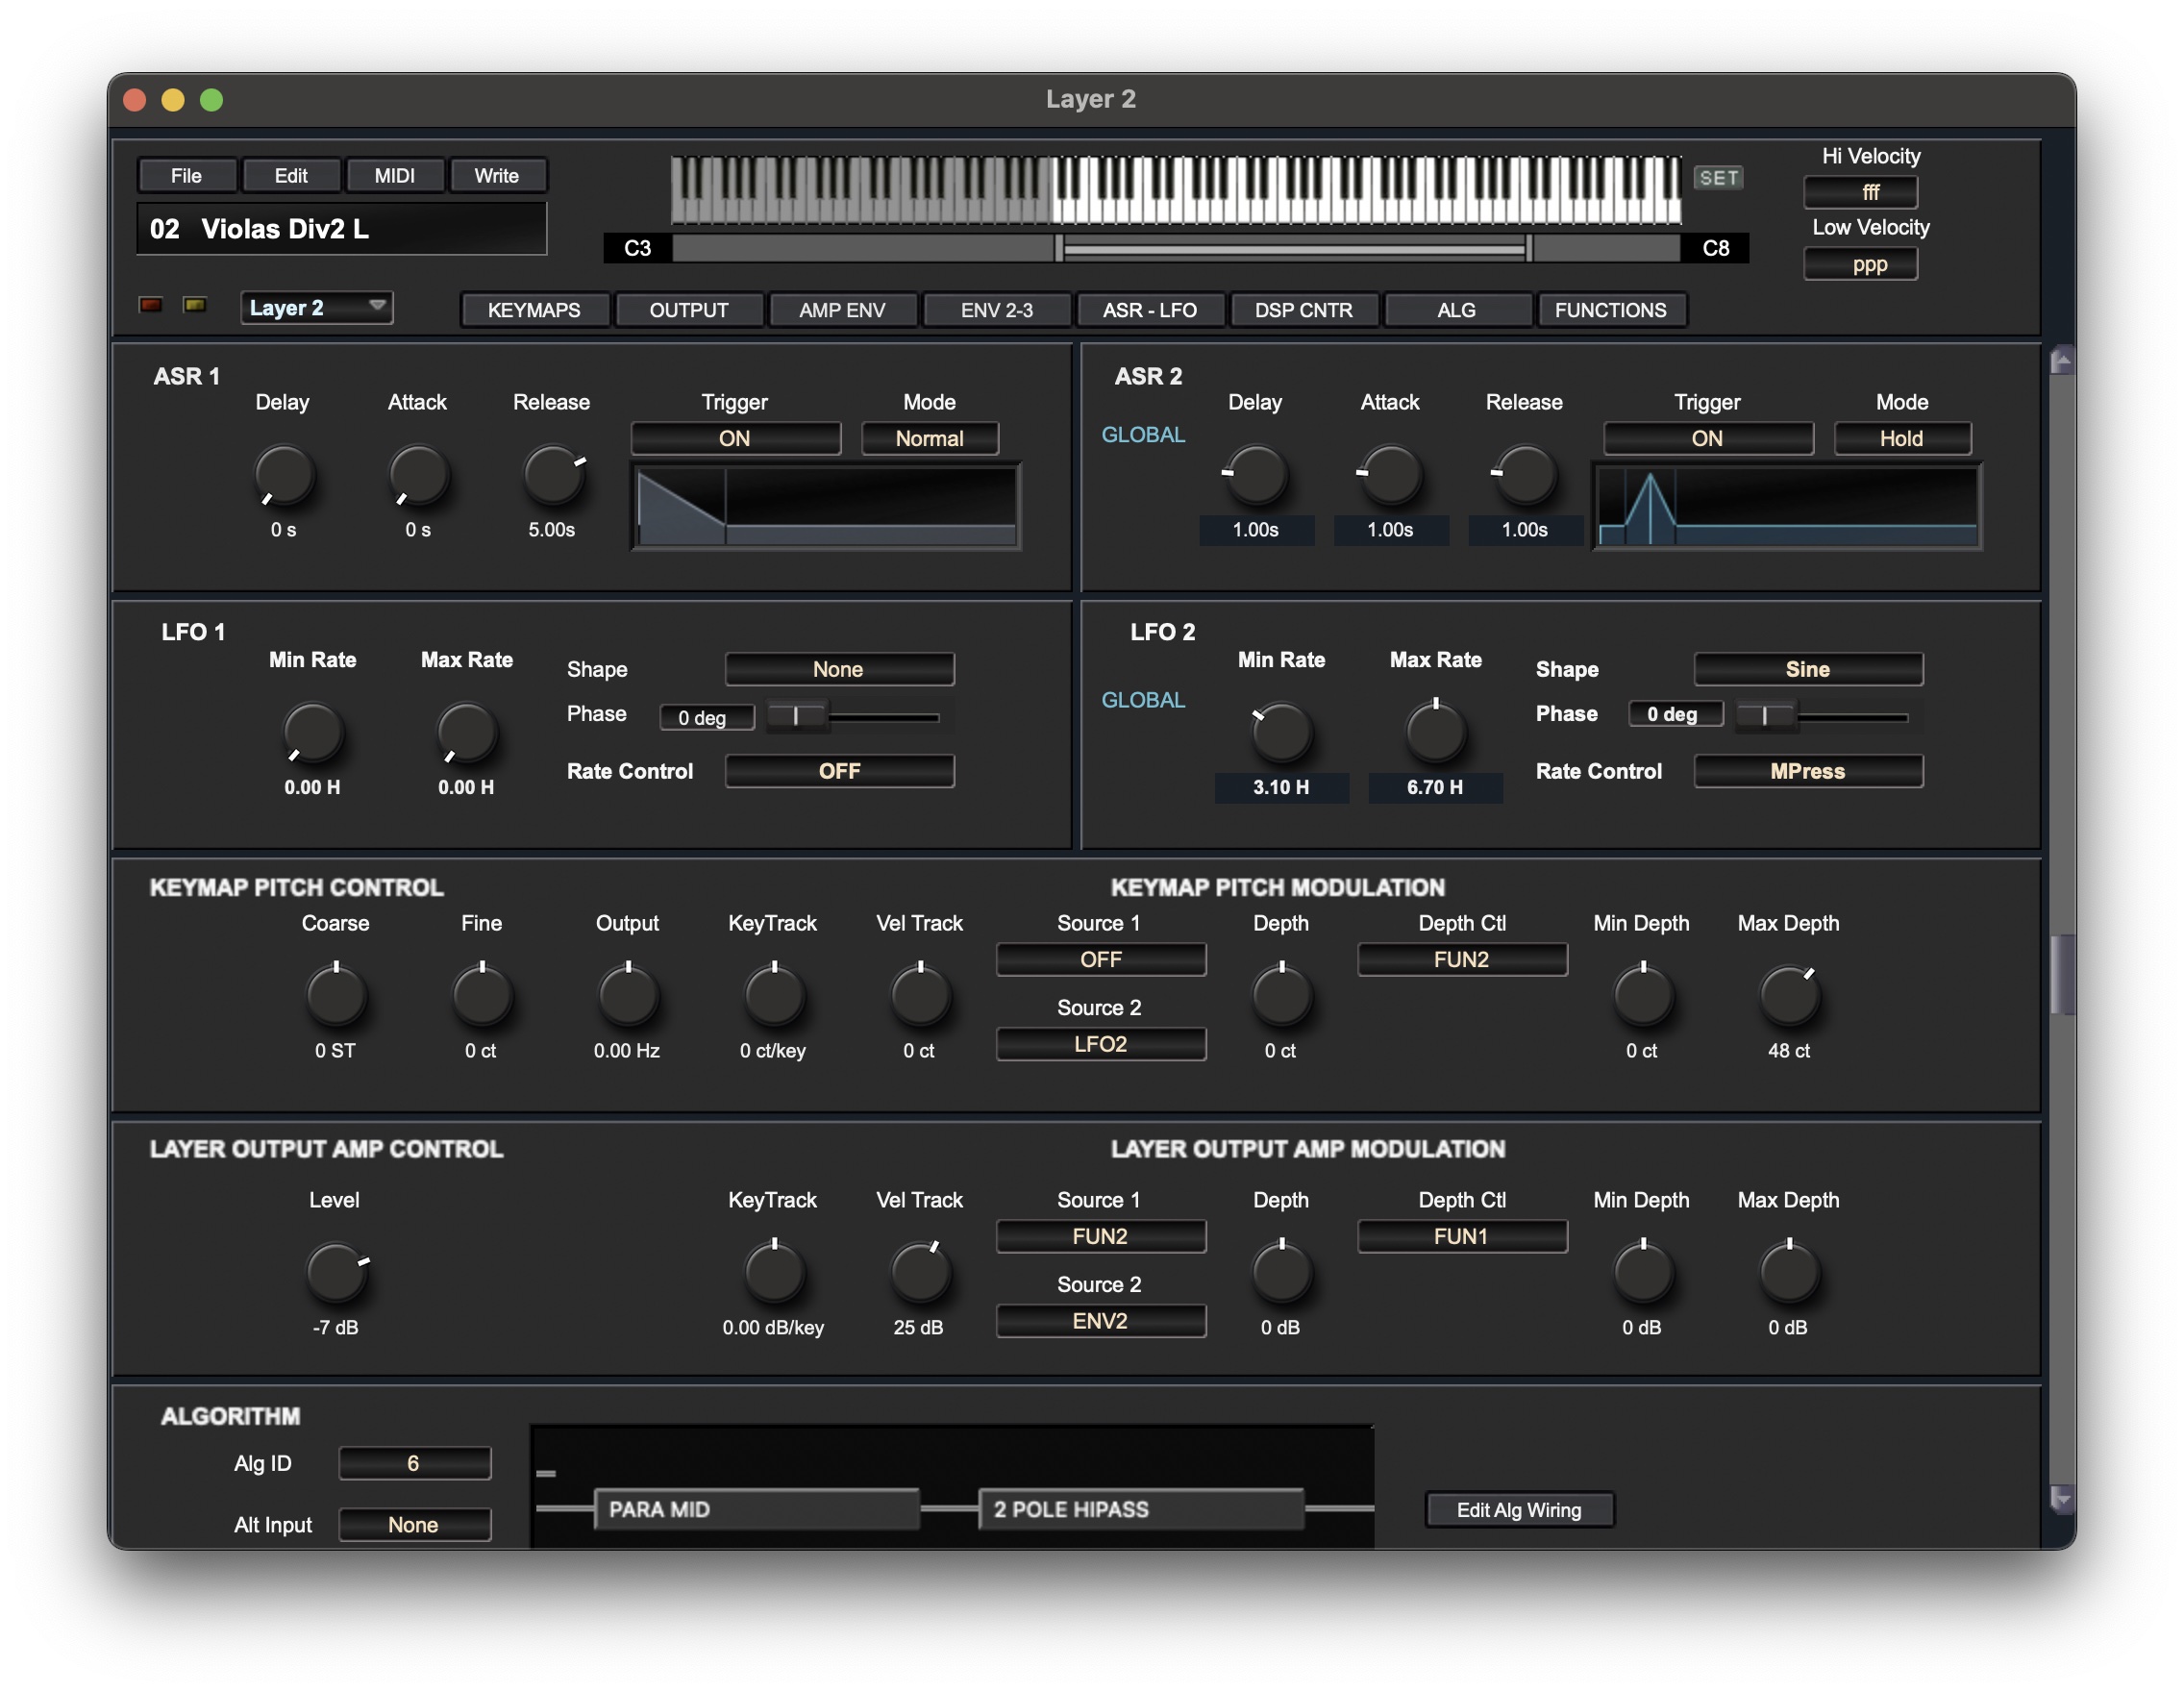Click the pitch modulation Max Depth knob
The height and width of the screenshot is (1692, 2184).
pos(1788,996)
